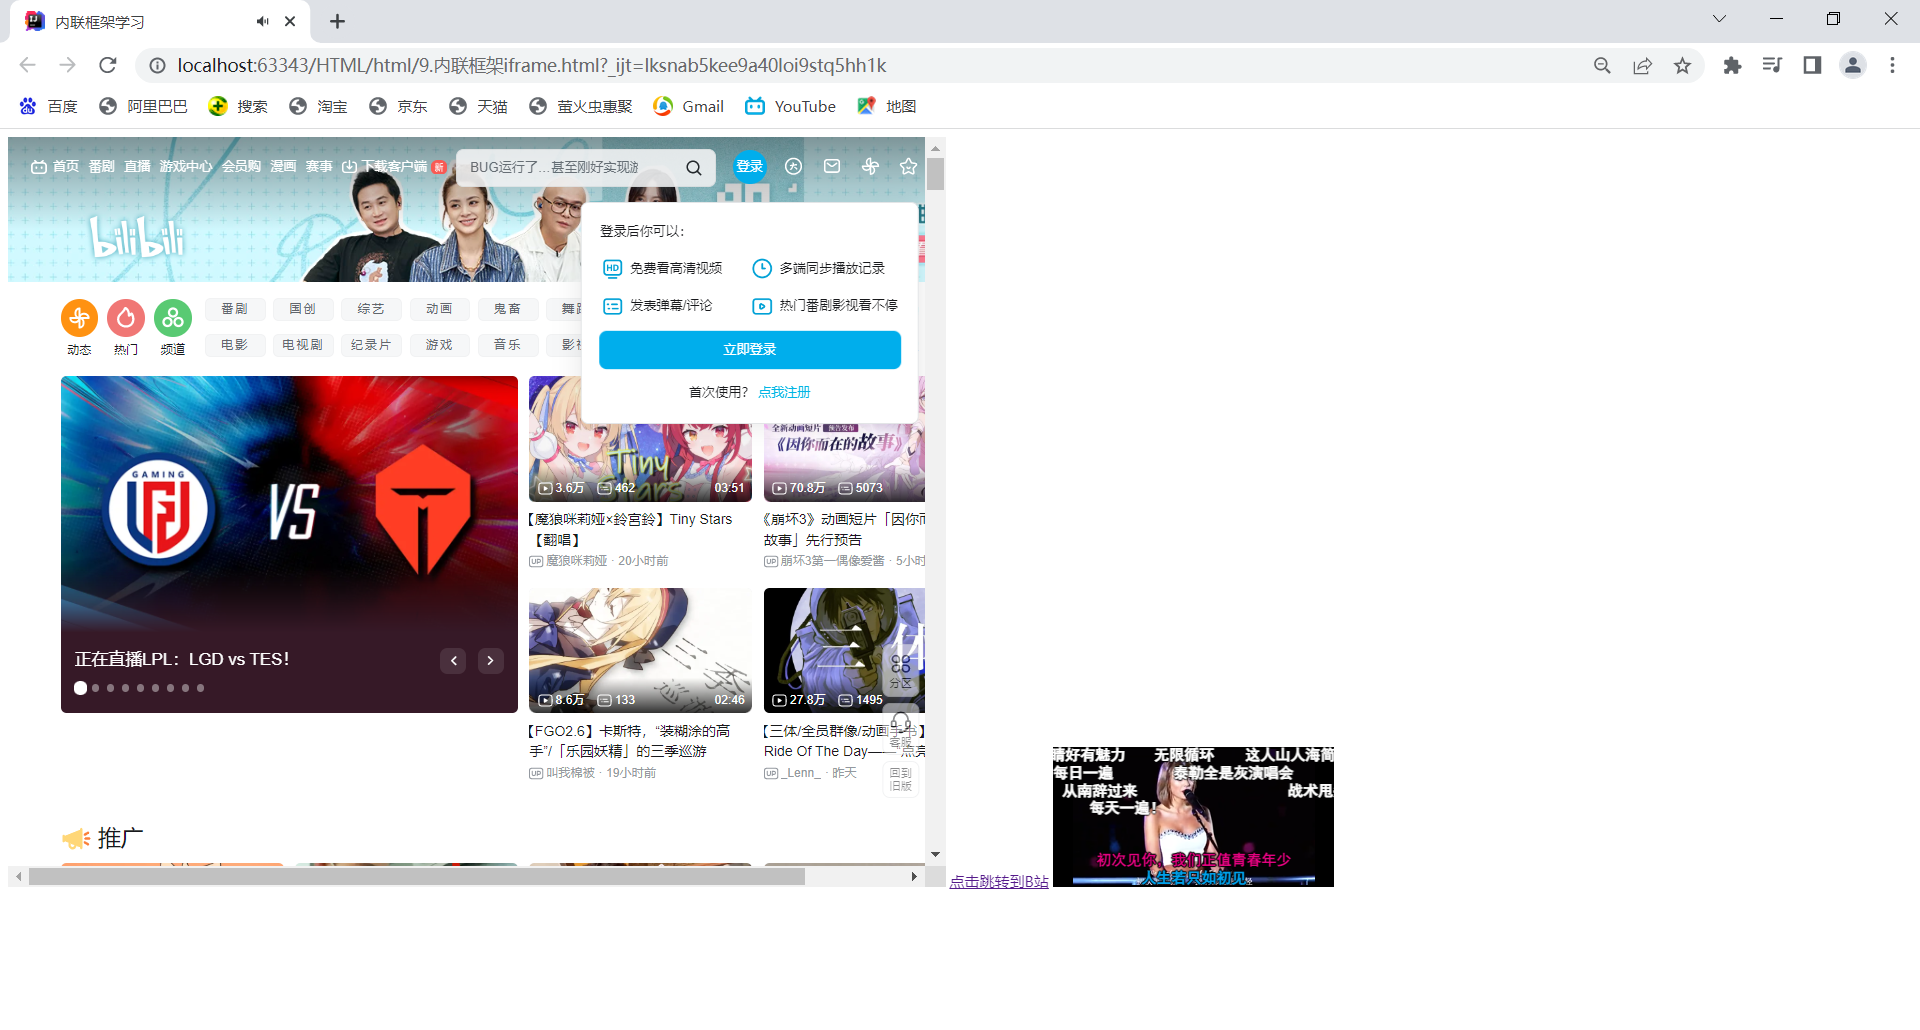Click the iframe horizontal scrollbar thumb
Viewport: 1920px width, 1030px height.
pos(417,877)
